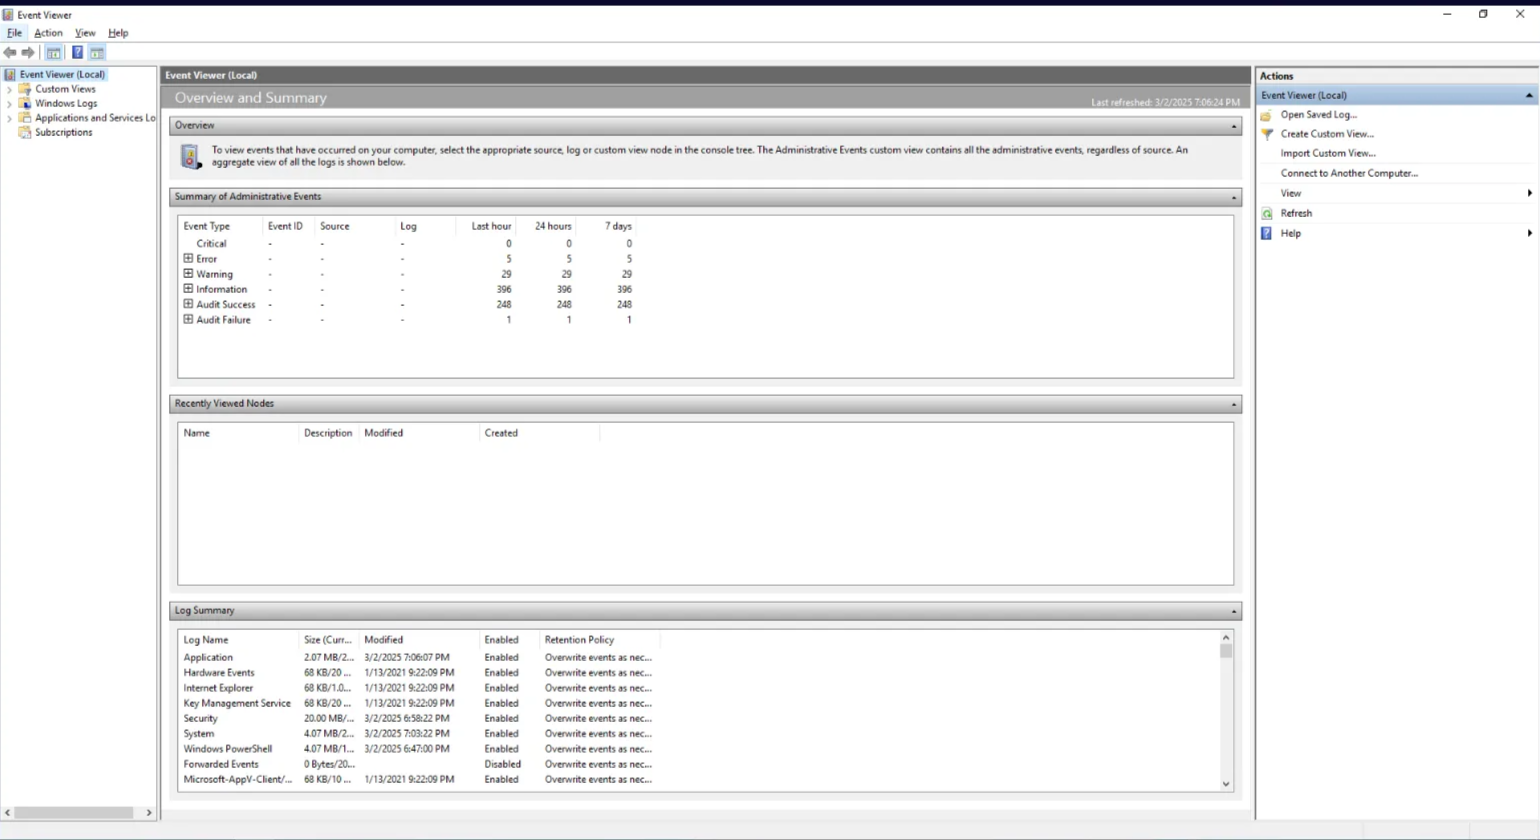Select the Hardware Events log row
1540x840 pixels.
pos(418,673)
